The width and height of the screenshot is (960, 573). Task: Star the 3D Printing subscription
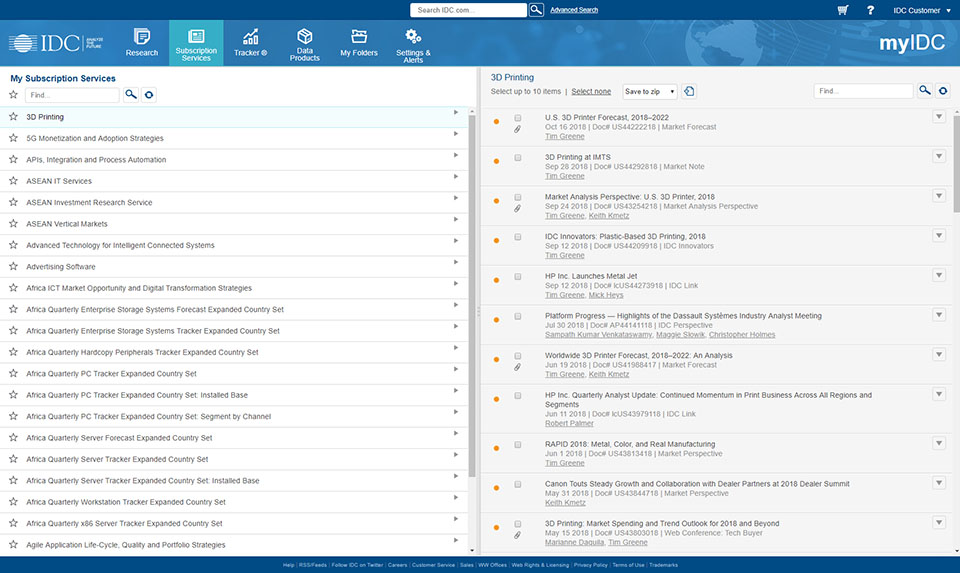[13, 116]
